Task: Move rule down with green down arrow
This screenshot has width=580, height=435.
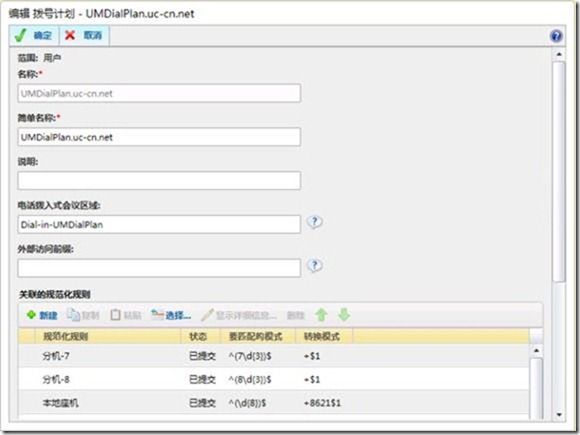Action: [344, 315]
